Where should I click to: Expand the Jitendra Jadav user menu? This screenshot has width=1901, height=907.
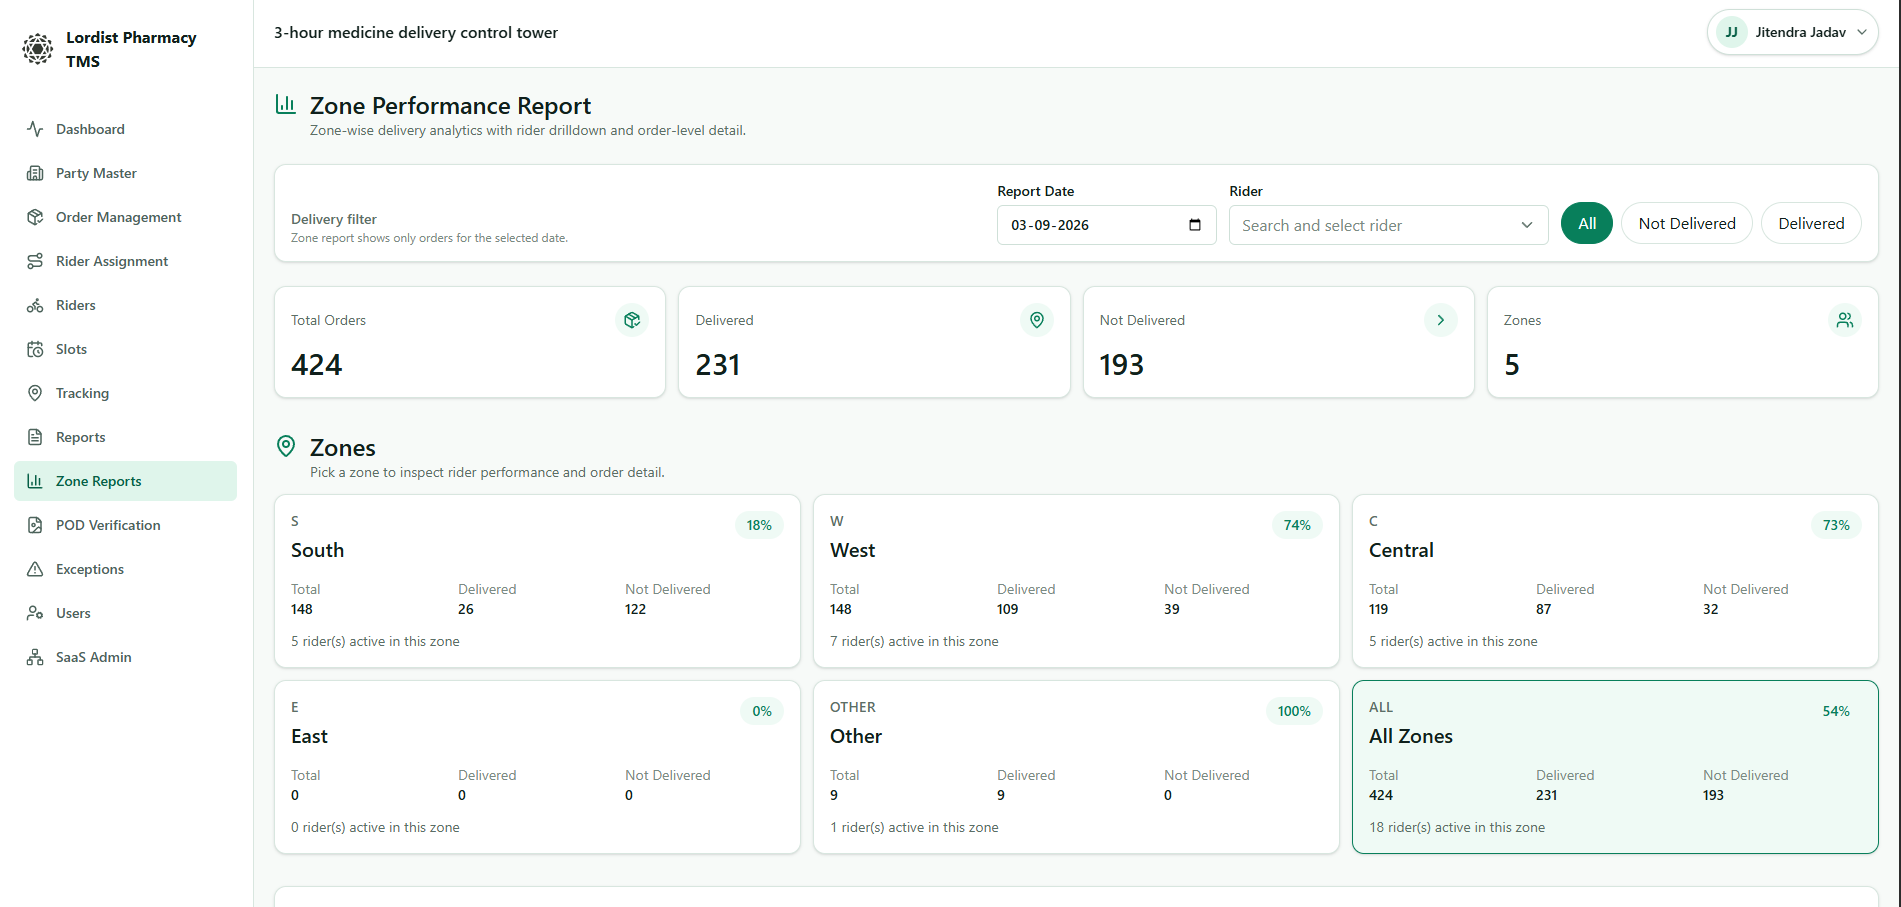coord(1792,32)
